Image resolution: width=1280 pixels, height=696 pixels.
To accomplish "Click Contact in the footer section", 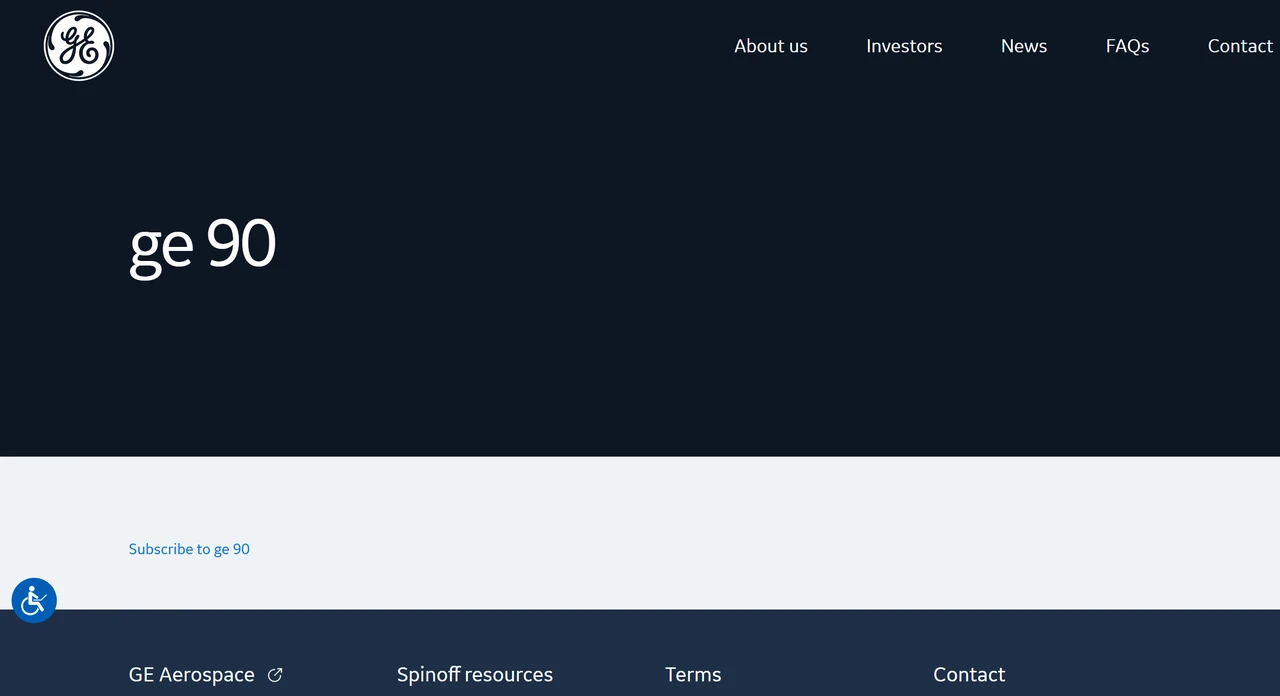I will click(x=969, y=674).
